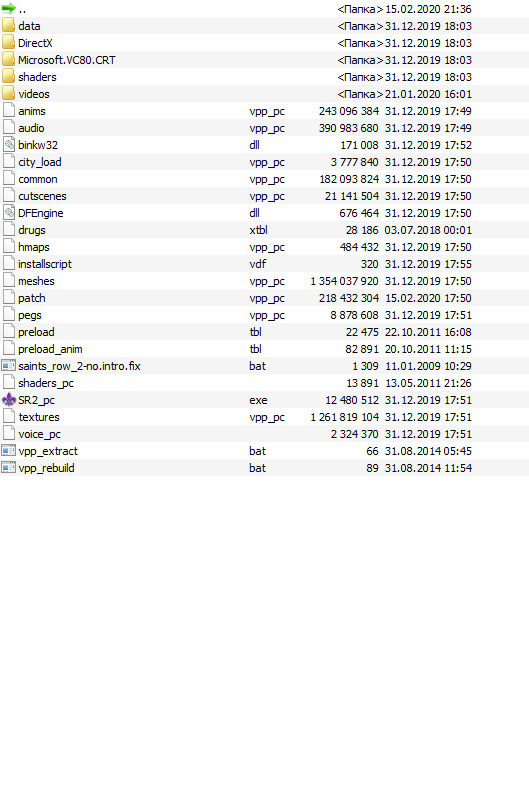The height and width of the screenshot is (797, 529).
Task: Select the preload_anim tbl file
Action: click(264, 349)
